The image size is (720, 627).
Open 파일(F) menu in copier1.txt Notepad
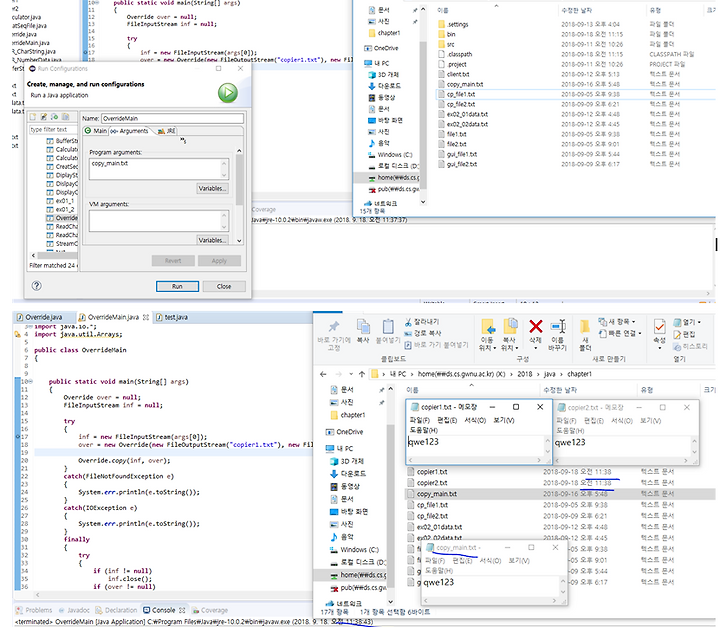point(419,420)
